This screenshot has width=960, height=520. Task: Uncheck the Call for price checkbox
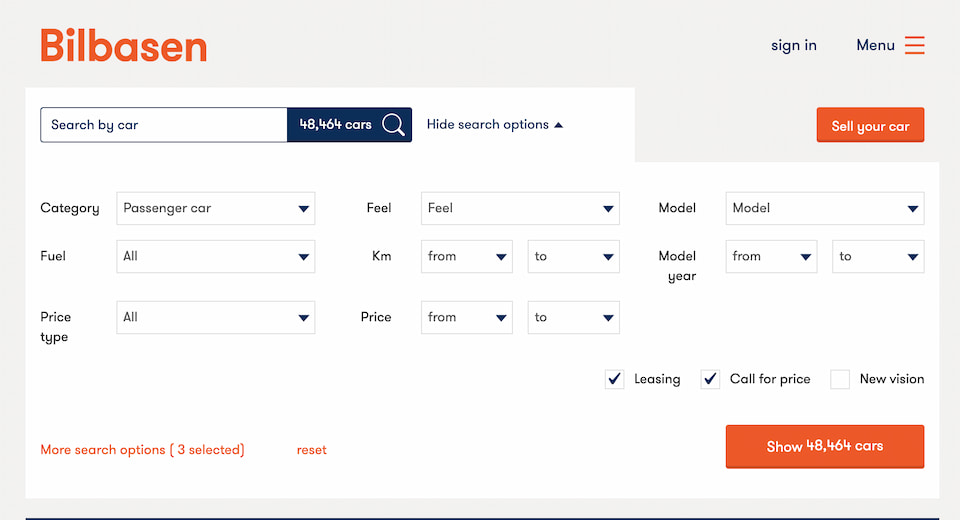[710, 379]
